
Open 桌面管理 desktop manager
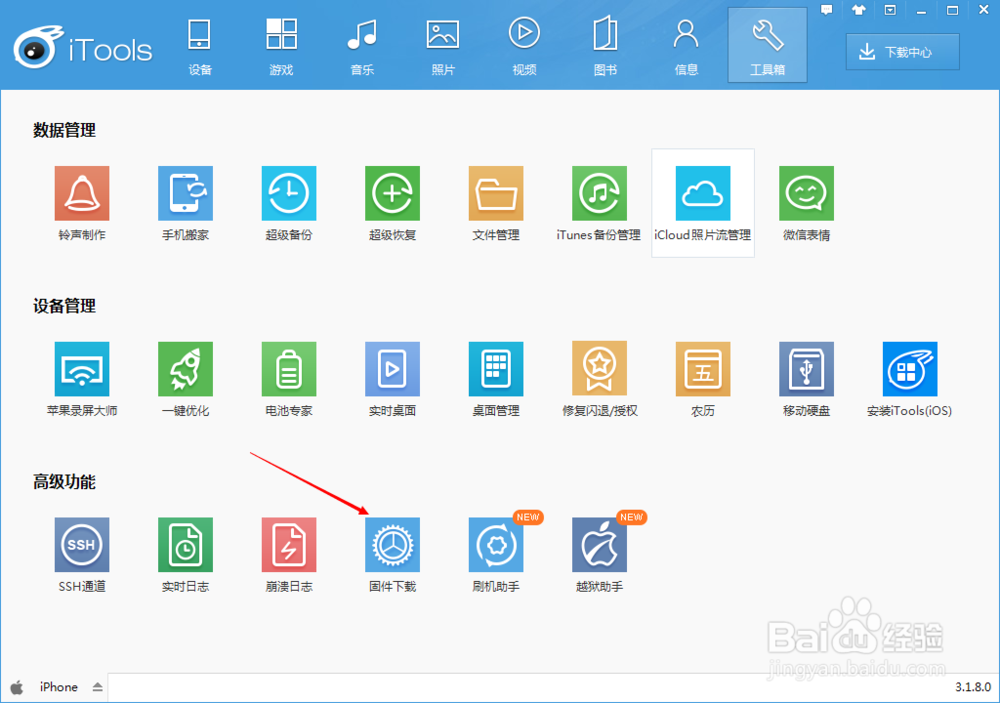[496, 369]
